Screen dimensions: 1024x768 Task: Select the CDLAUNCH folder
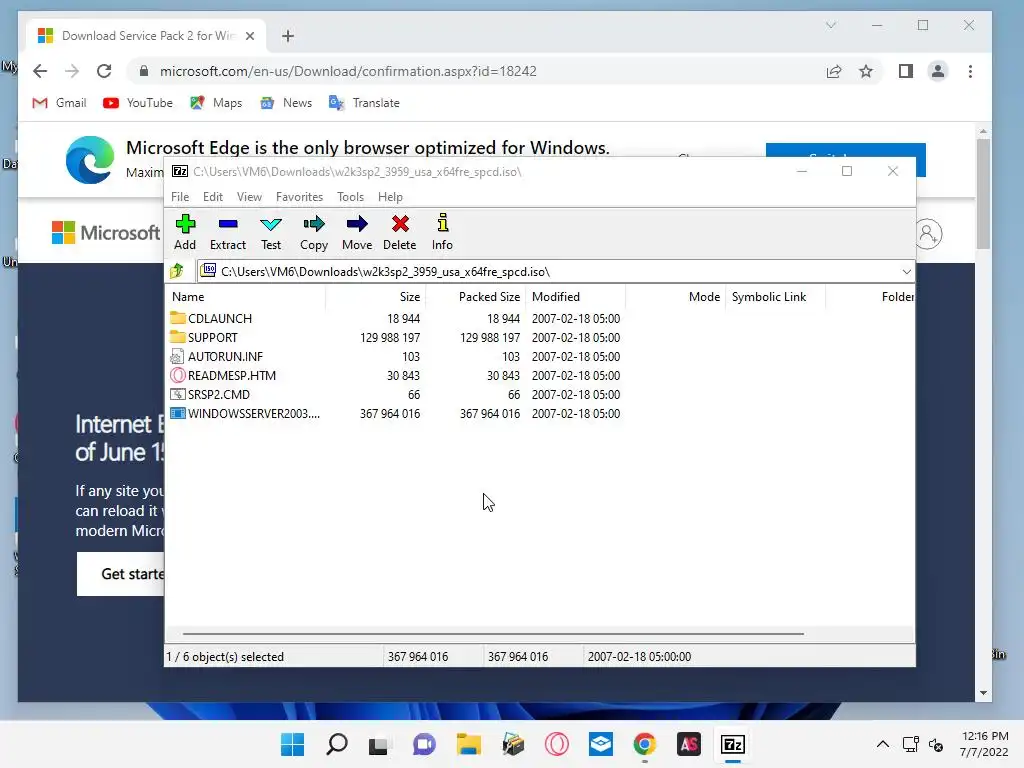(219, 319)
